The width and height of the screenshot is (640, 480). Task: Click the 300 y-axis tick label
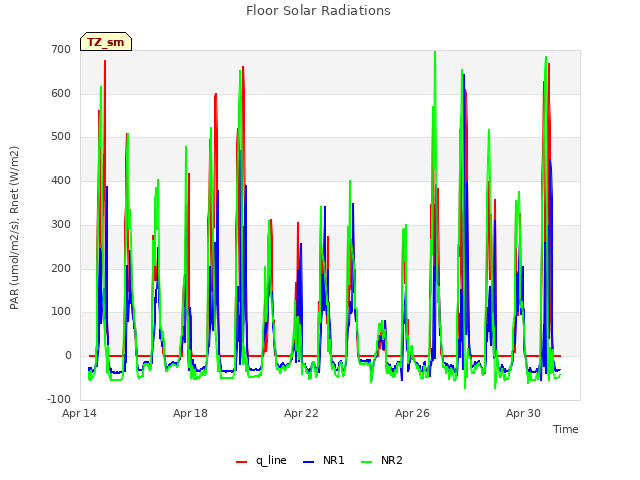61,224
